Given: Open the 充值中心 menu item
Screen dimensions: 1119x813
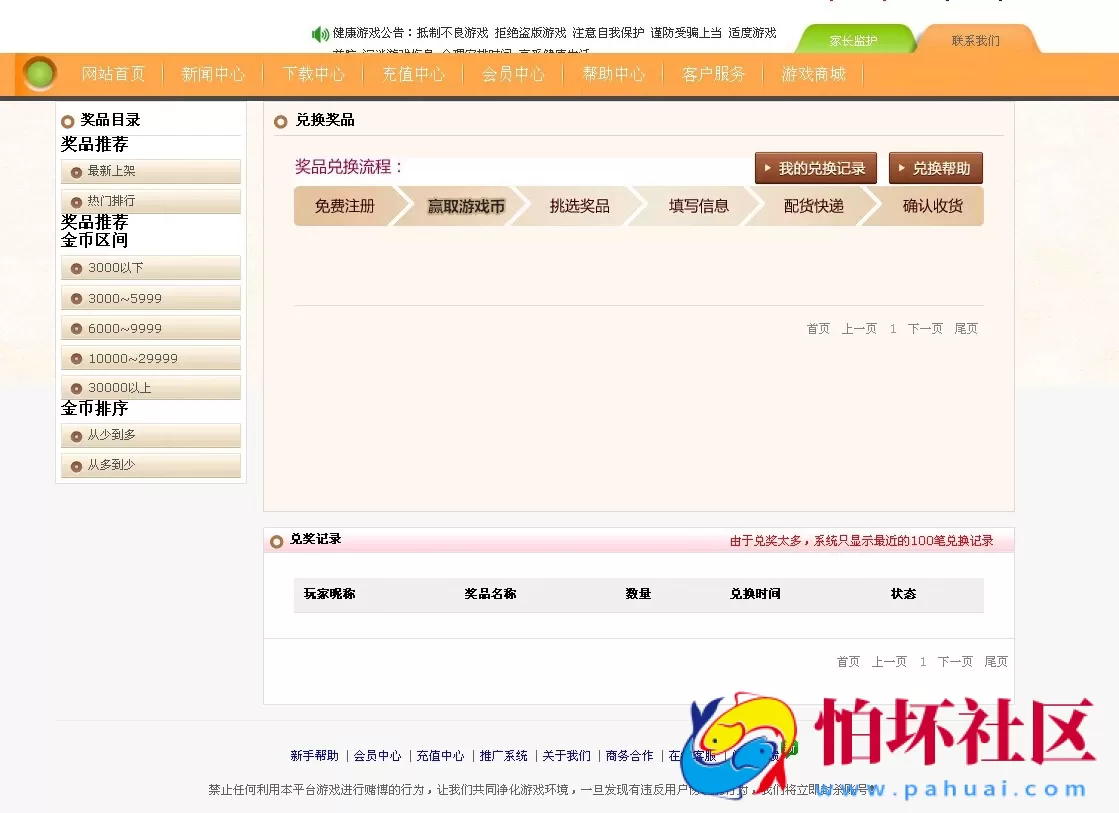Looking at the screenshot, I should click(413, 74).
